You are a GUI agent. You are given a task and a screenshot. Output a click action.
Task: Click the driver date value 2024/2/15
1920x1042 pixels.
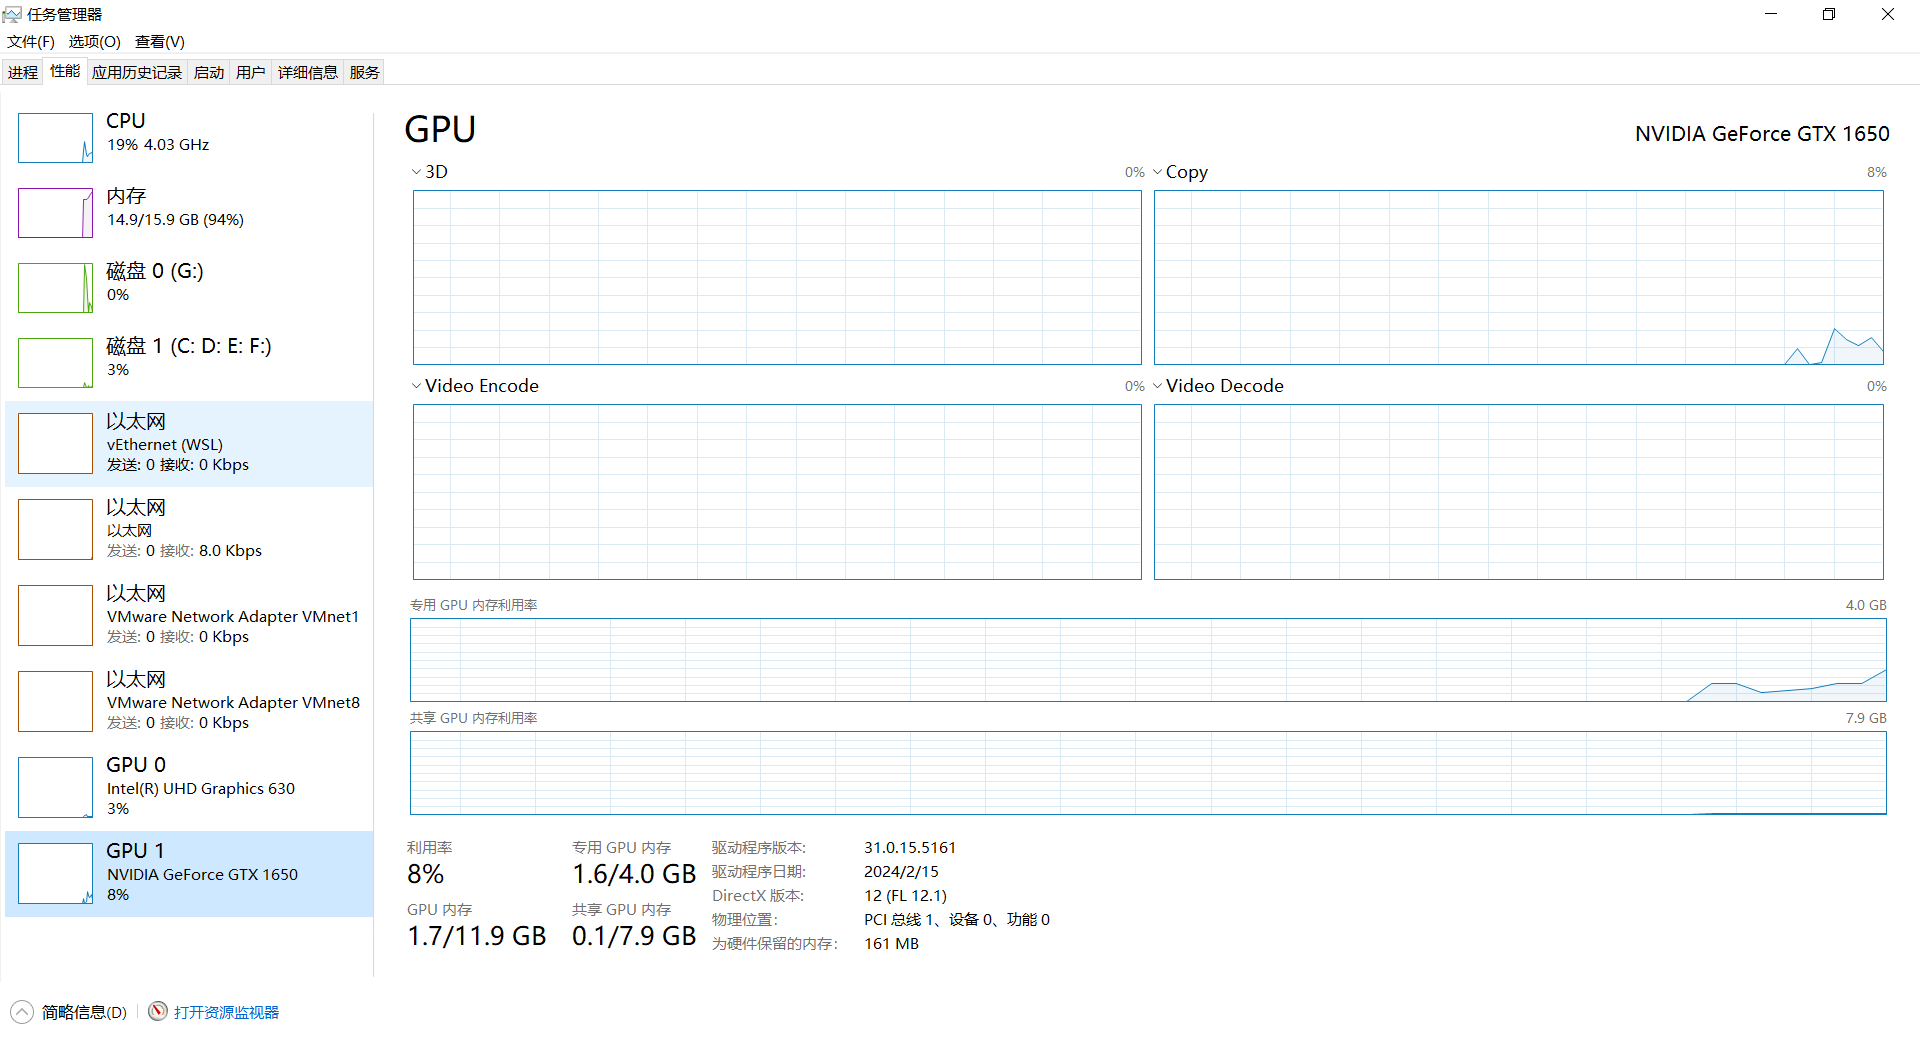(901, 871)
